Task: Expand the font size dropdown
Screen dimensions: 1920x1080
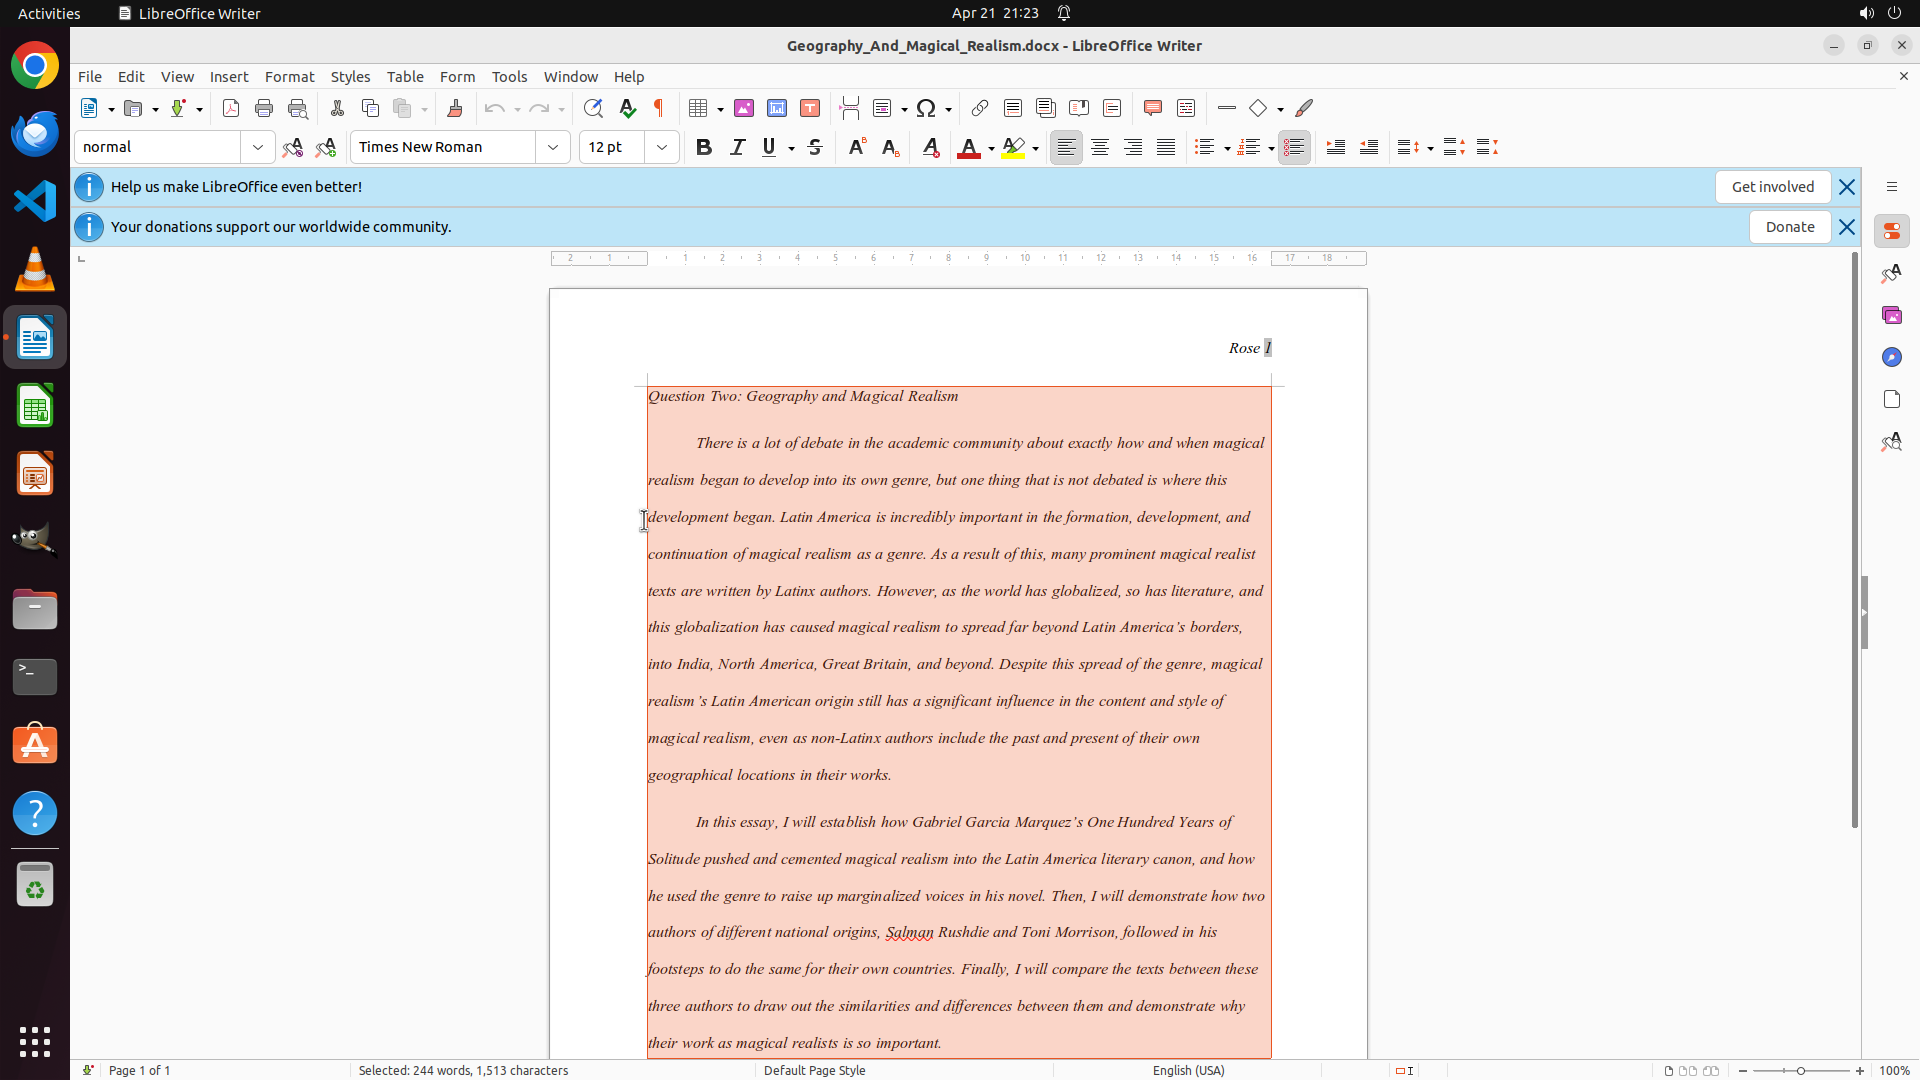Action: pos(662,147)
